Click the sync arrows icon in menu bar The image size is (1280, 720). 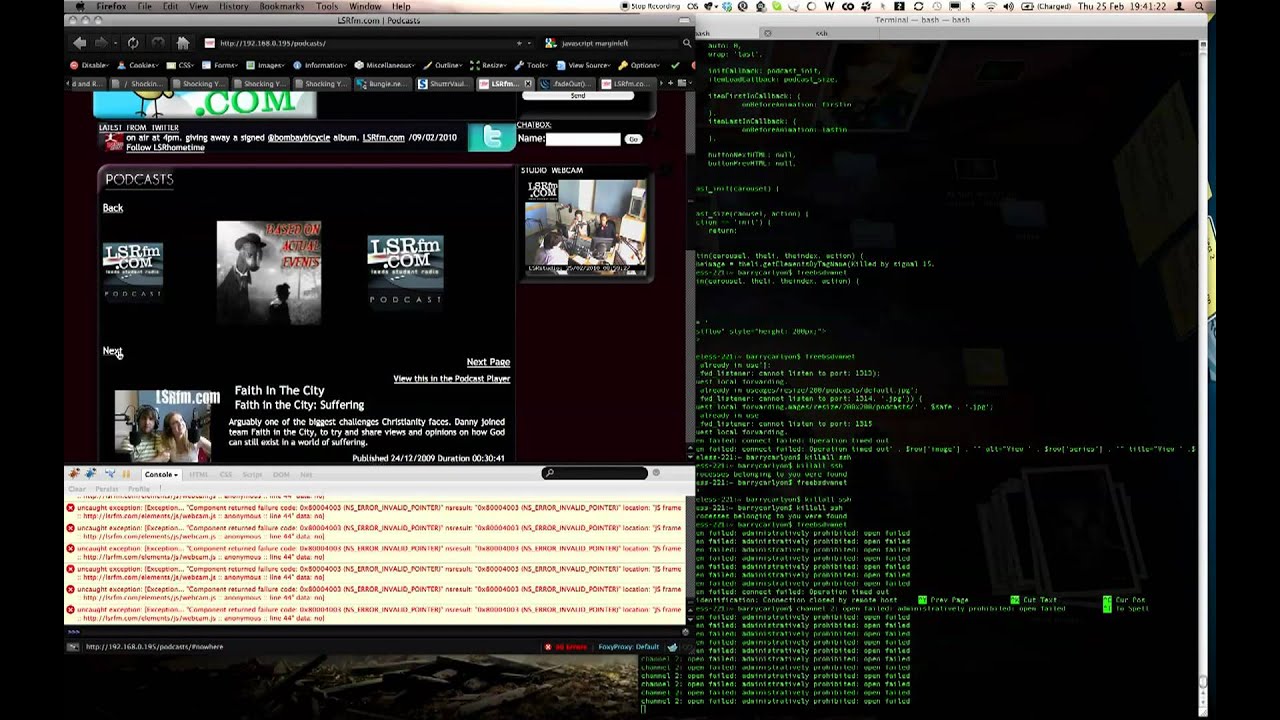coord(918,6)
